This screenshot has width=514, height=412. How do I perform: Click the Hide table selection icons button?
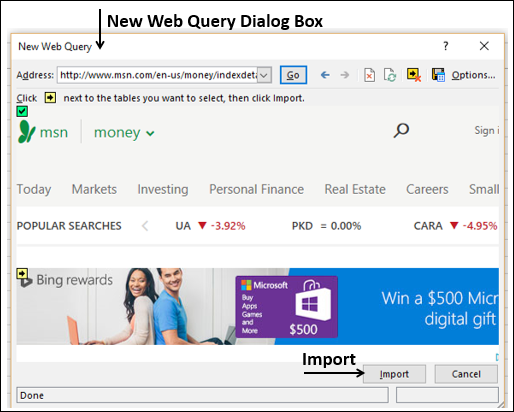[x=414, y=75]
